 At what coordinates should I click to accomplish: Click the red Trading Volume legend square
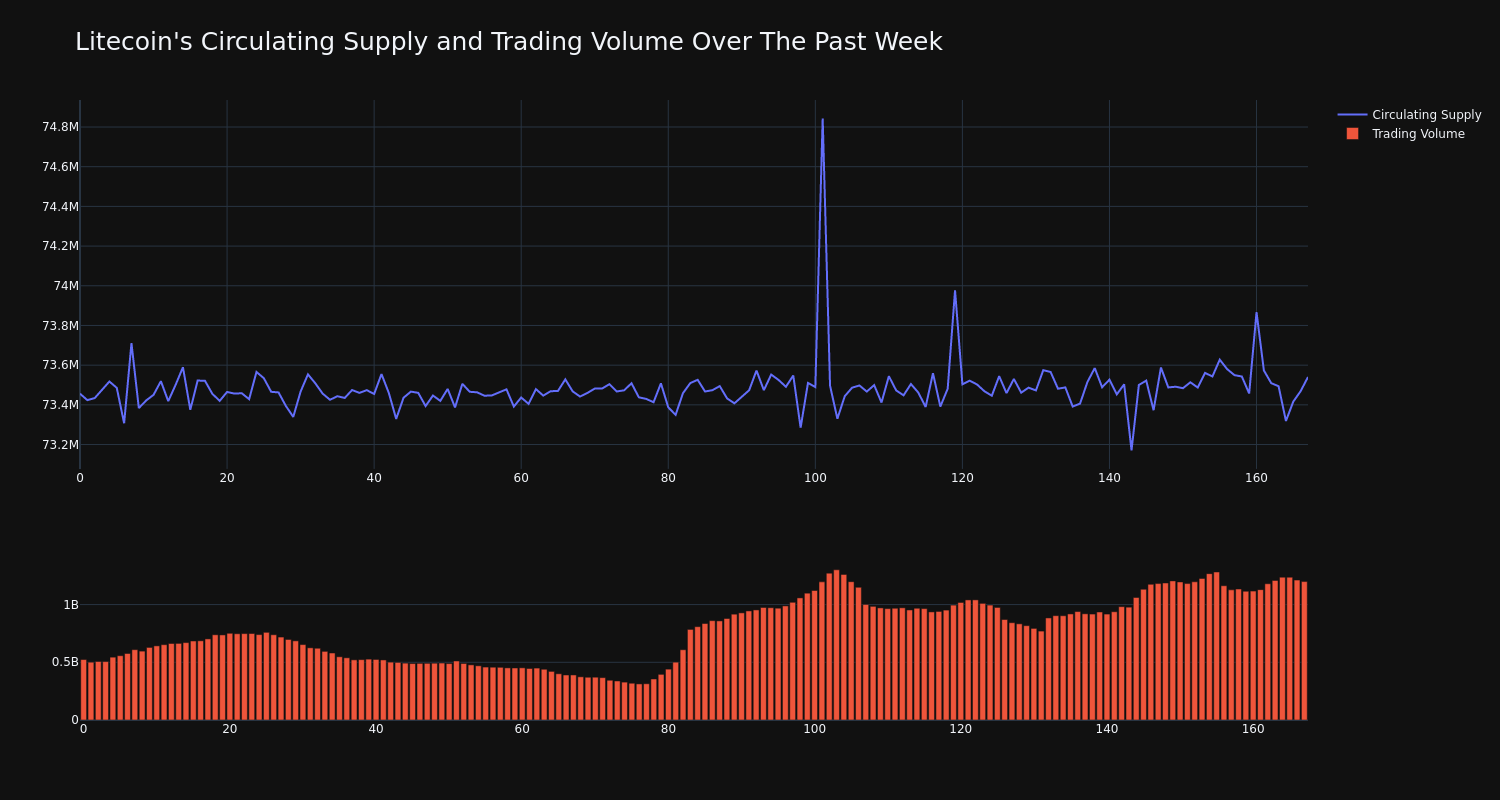click(x=1352, y=134)
